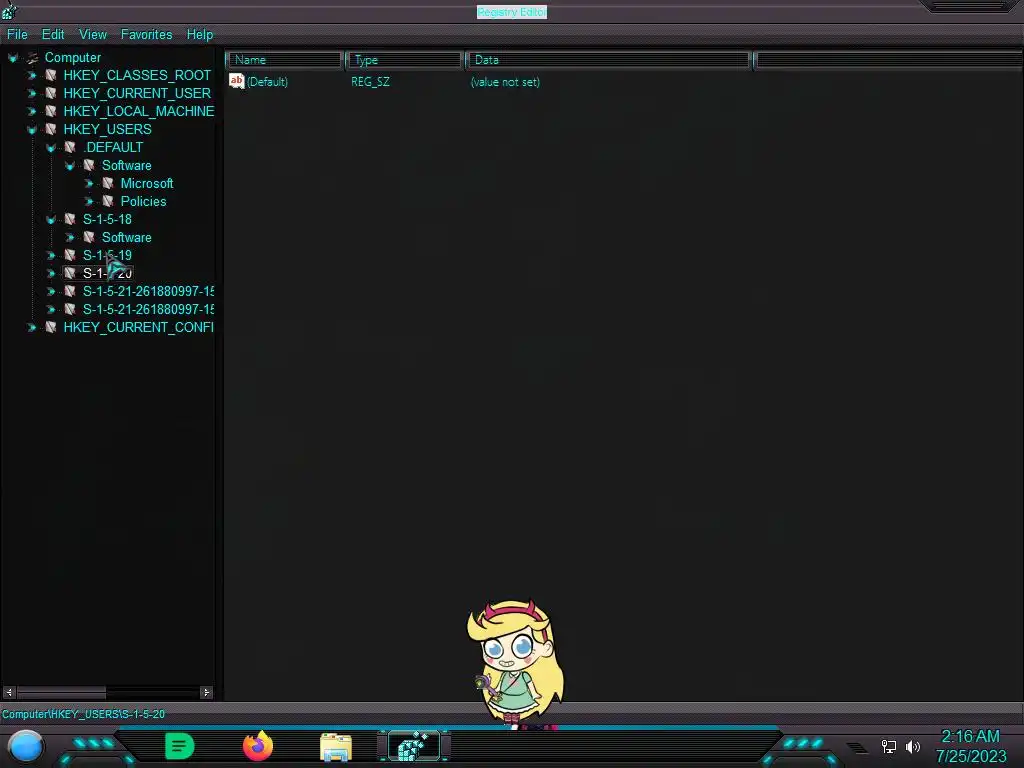Click the Star Butterfly desktop mascot
This screenshot has width=1024, height=768.
click(x=516, y=664)
